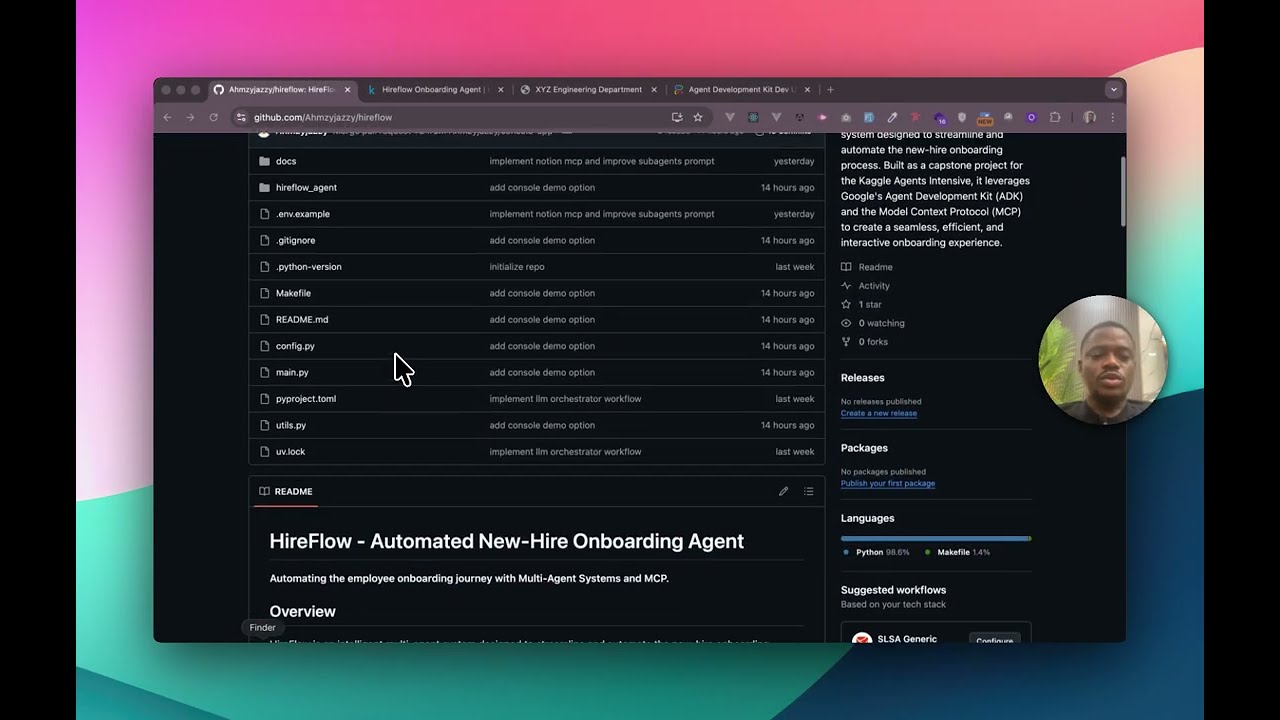Open the hireflow_agent folder
The image size is (1280, 720).
306,187
